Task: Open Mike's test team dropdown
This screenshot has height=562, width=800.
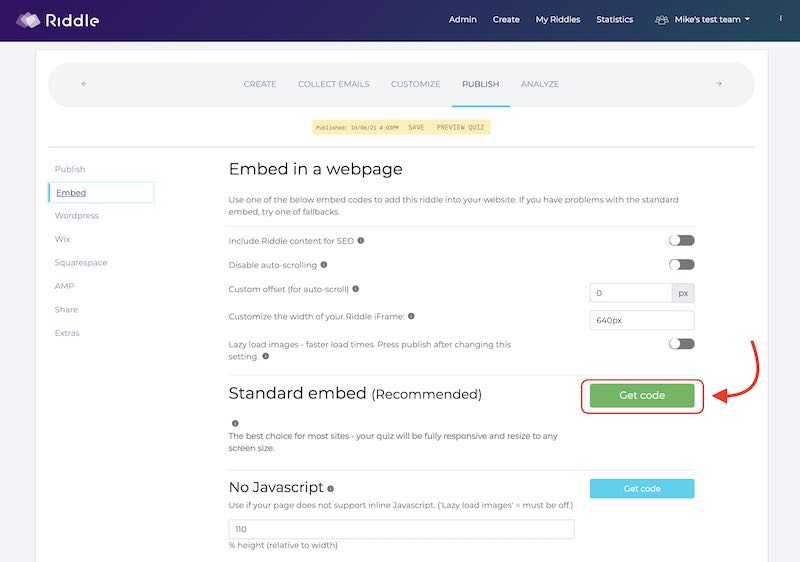Action: [712, 19]
